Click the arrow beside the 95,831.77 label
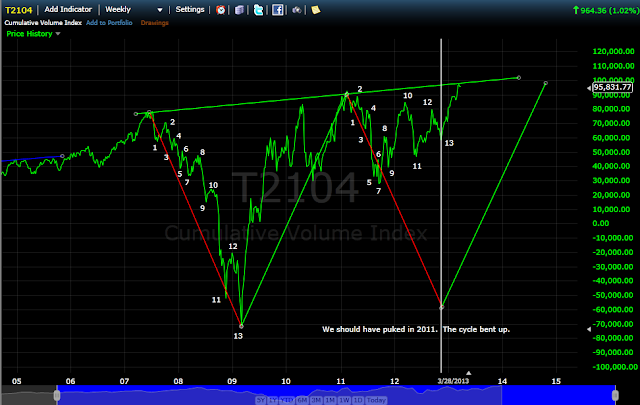The image size is (640, 405). coord(589,88)
